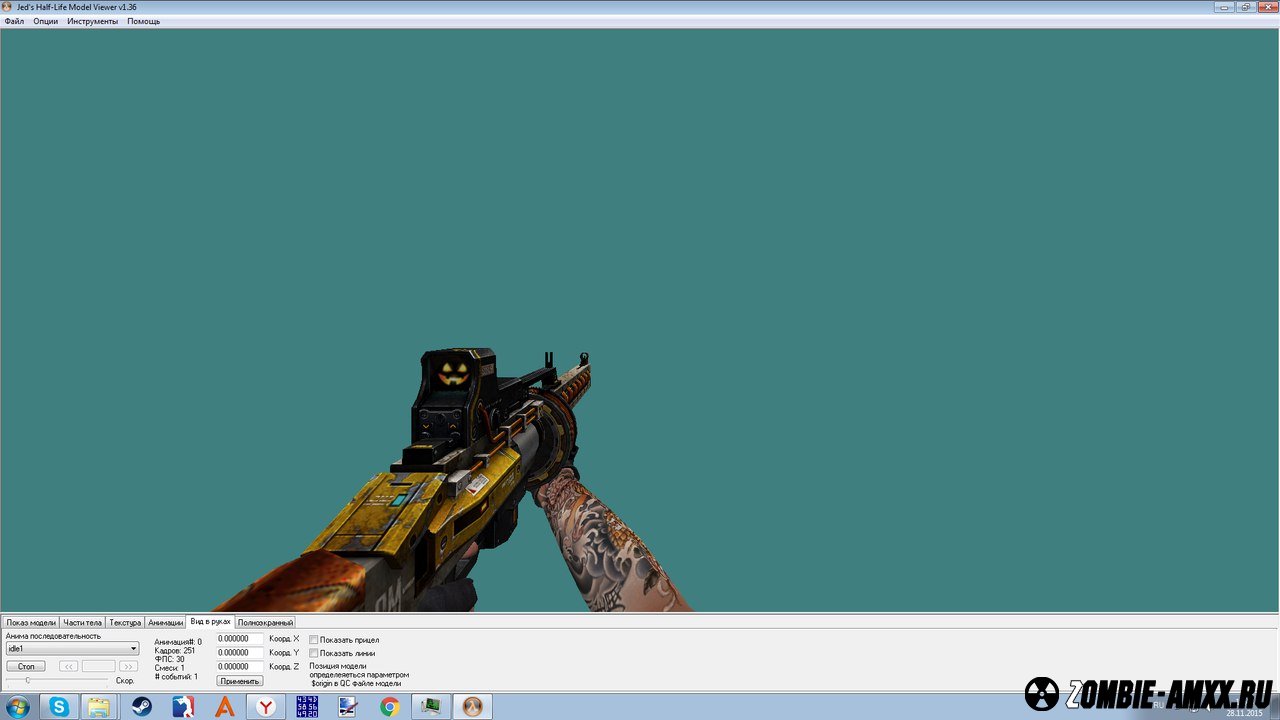Viewport: 1280px width, 720px height.
Task: Click the Коорд. Y input field
Action: [240, 652]
